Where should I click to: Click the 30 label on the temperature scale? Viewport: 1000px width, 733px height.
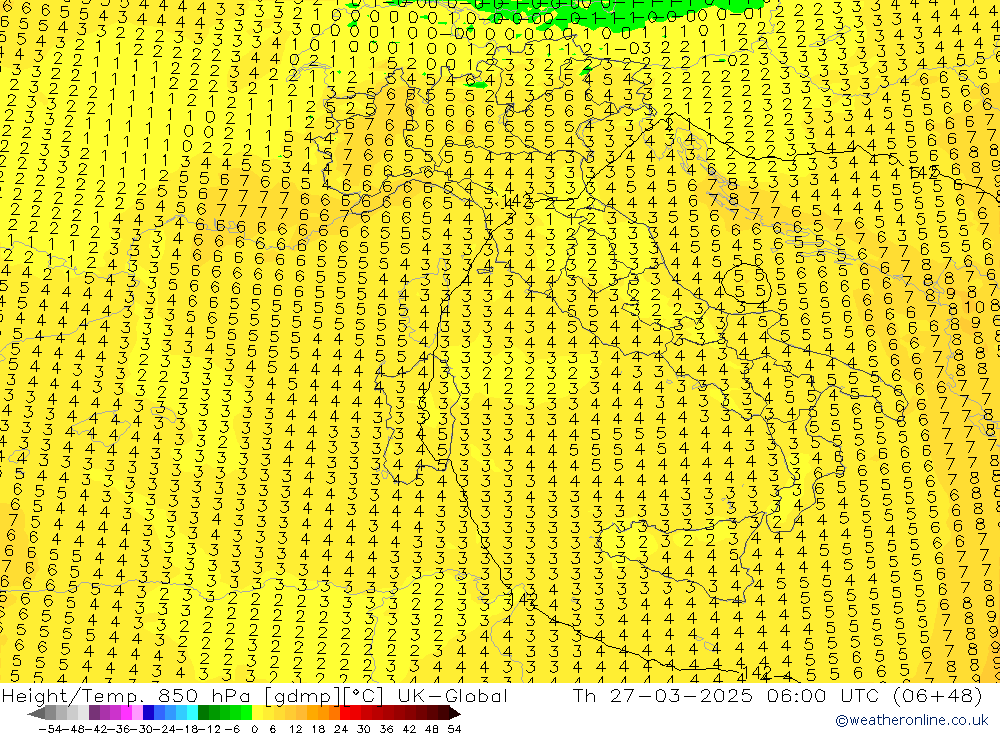point(364,729)
